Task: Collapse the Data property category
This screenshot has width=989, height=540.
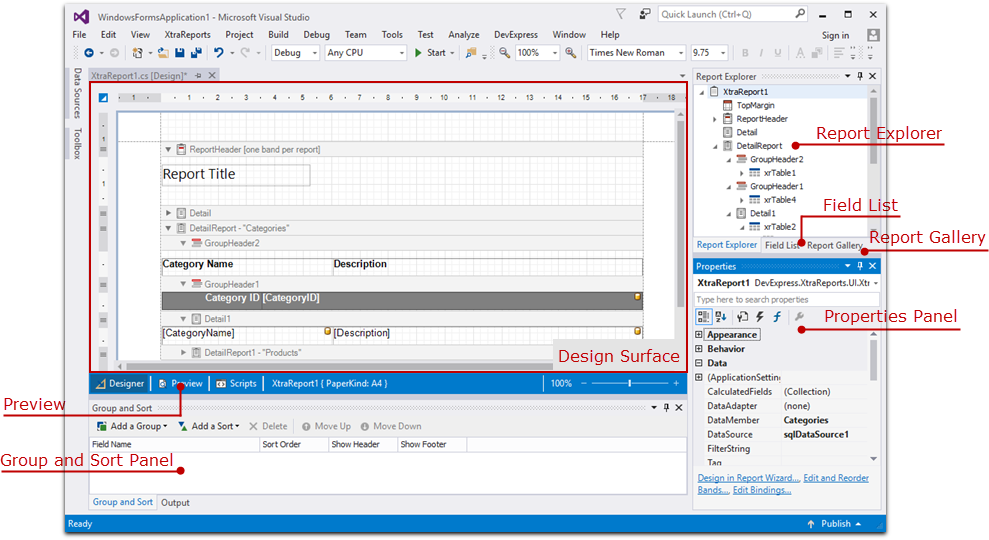Action: point(699,363)
